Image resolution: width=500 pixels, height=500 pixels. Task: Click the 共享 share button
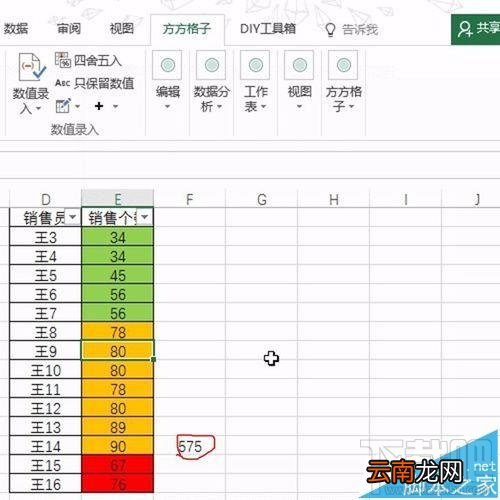[475, 29]
